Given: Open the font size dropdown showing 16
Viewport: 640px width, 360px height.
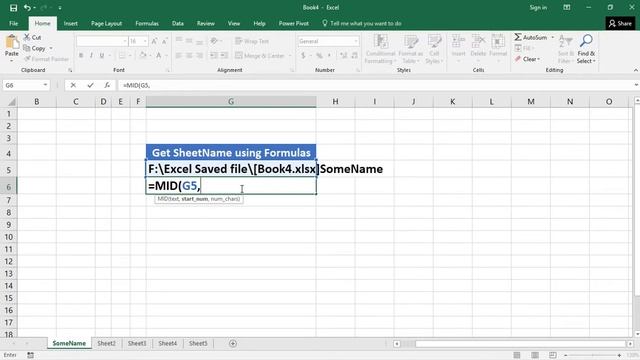Looking at the screenshot, I should (x=145, y=41).
